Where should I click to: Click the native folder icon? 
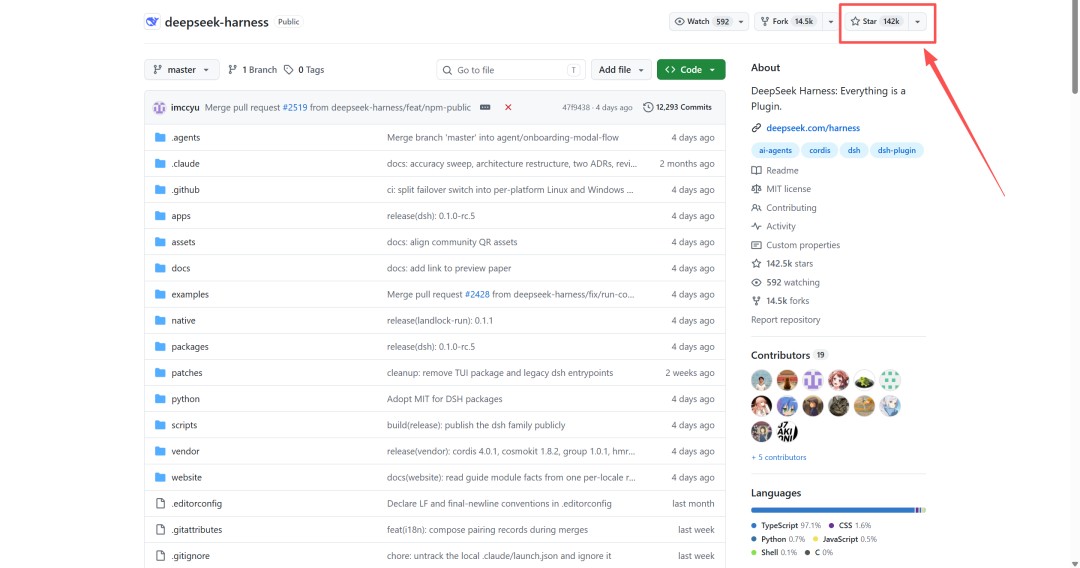pyautogui.click(x=160, y=320)
